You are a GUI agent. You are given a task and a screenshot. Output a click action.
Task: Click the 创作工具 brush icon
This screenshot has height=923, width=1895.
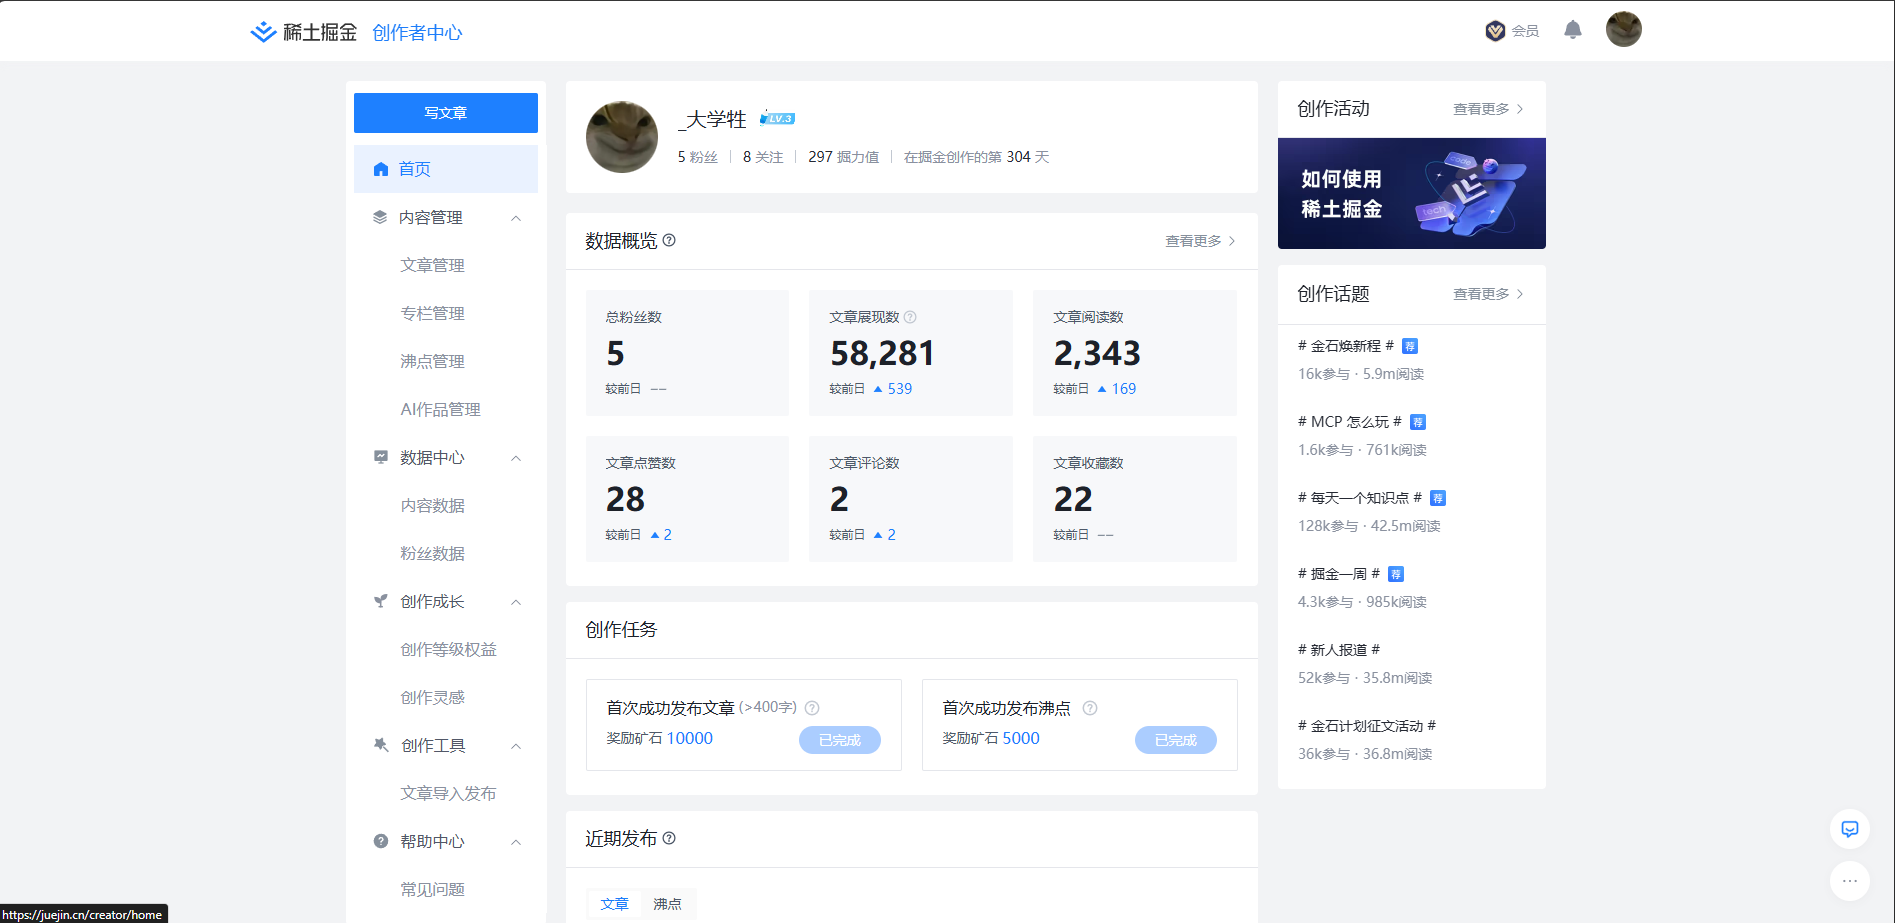coord(378,745)
